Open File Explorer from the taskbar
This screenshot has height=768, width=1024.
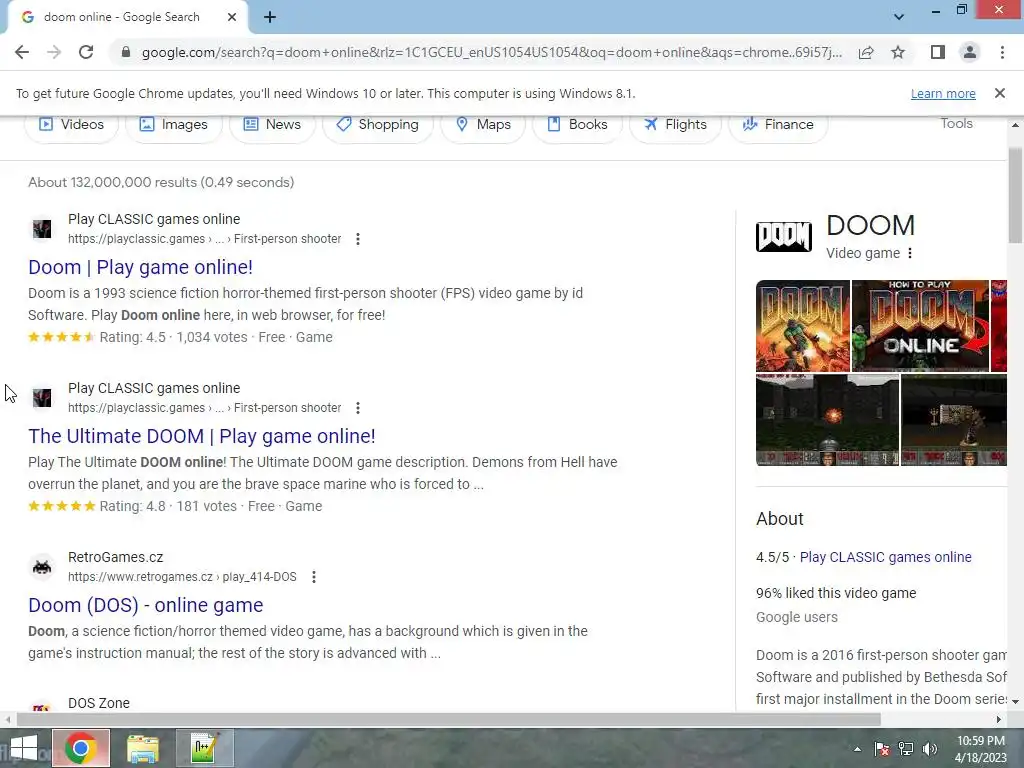(x=142, y=748)
